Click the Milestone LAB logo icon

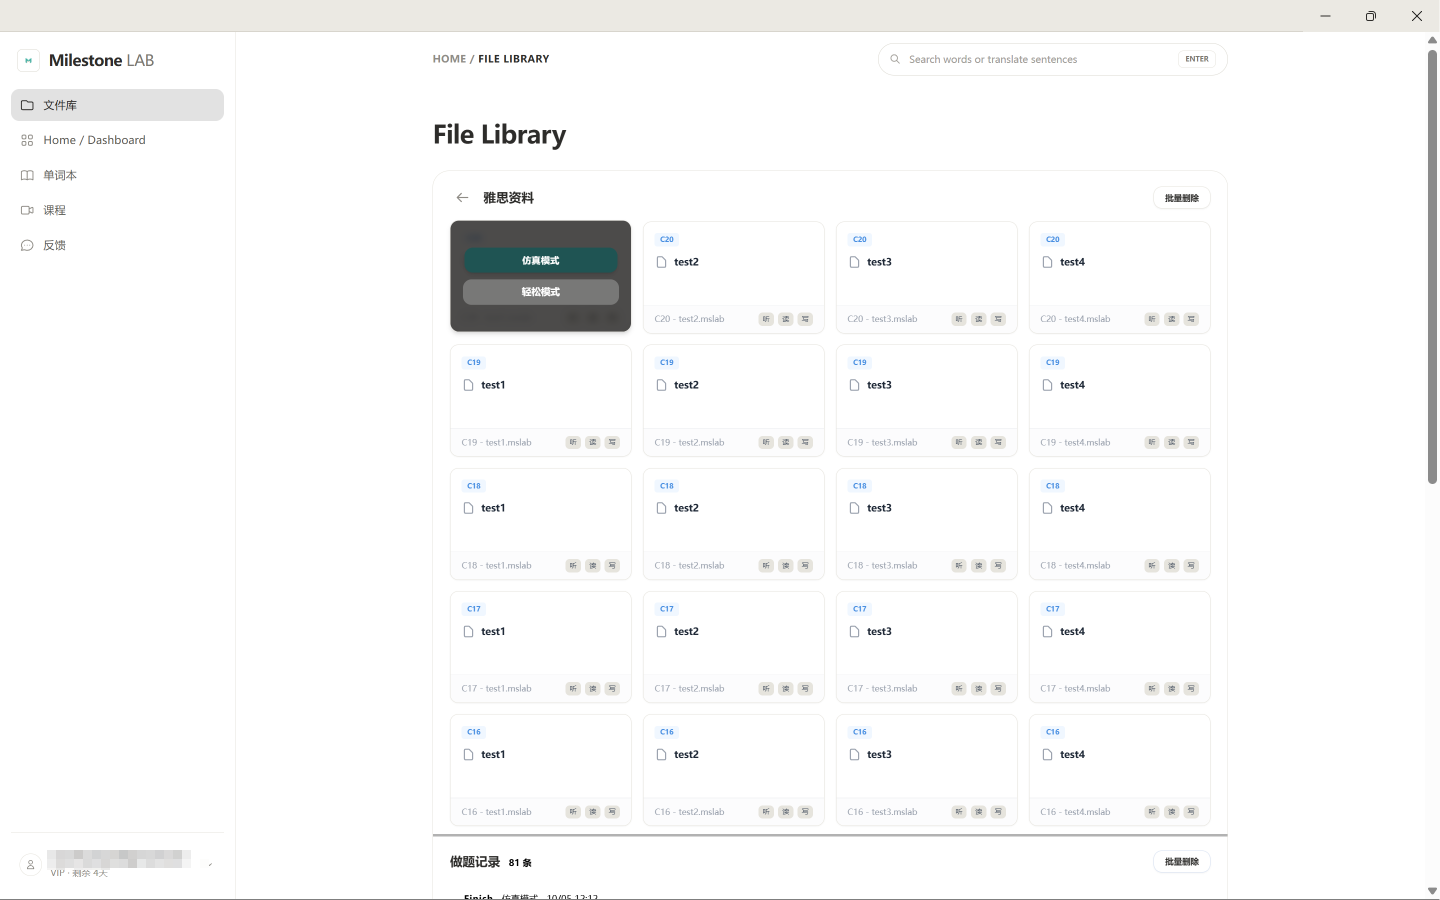29,61
